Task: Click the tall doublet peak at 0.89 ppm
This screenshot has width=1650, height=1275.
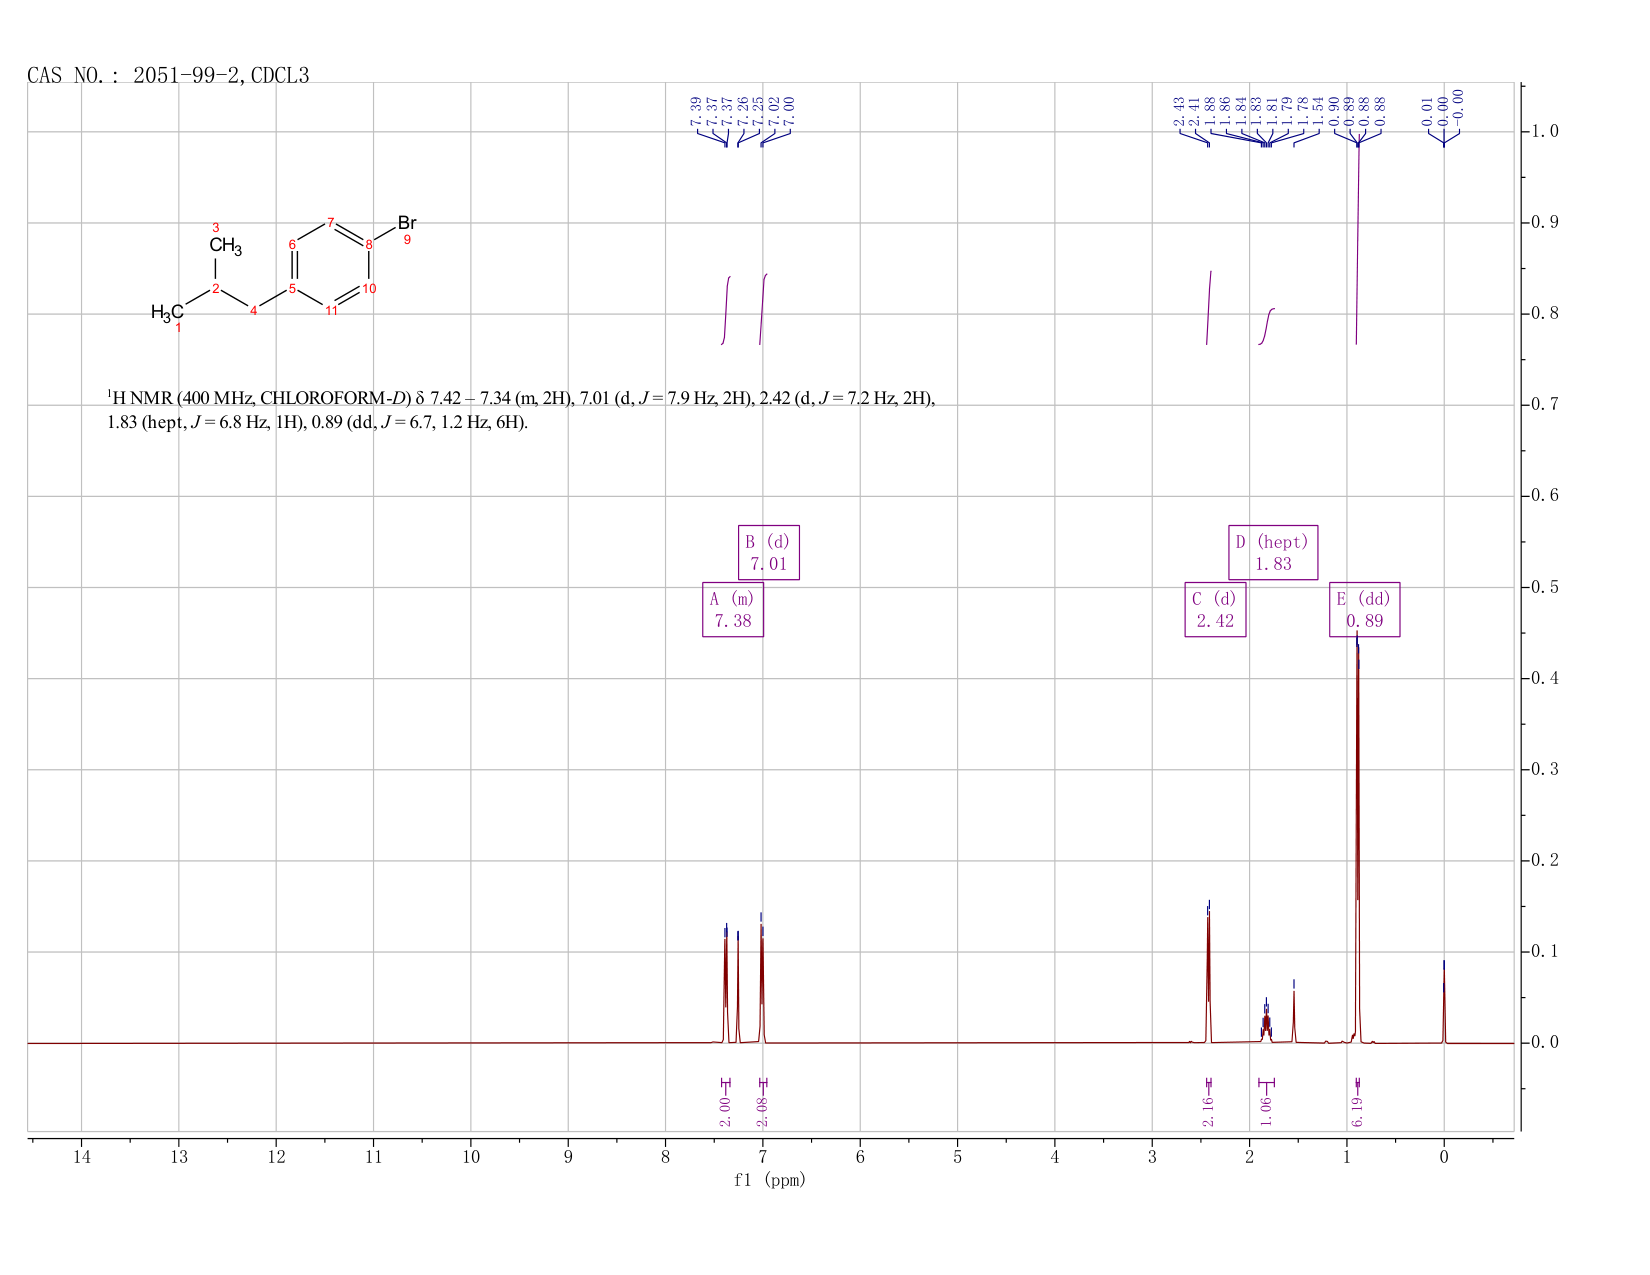Action: click(x=1357, y=840)
